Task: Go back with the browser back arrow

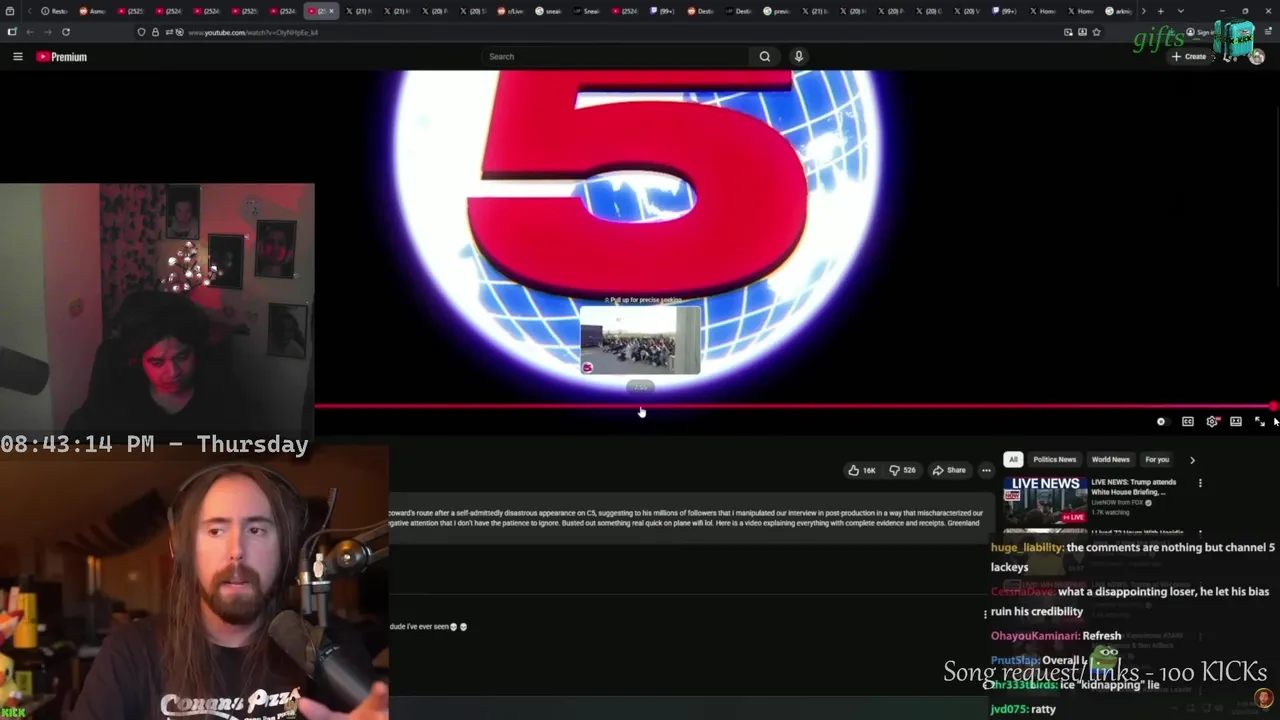Action: pos(29,32)
